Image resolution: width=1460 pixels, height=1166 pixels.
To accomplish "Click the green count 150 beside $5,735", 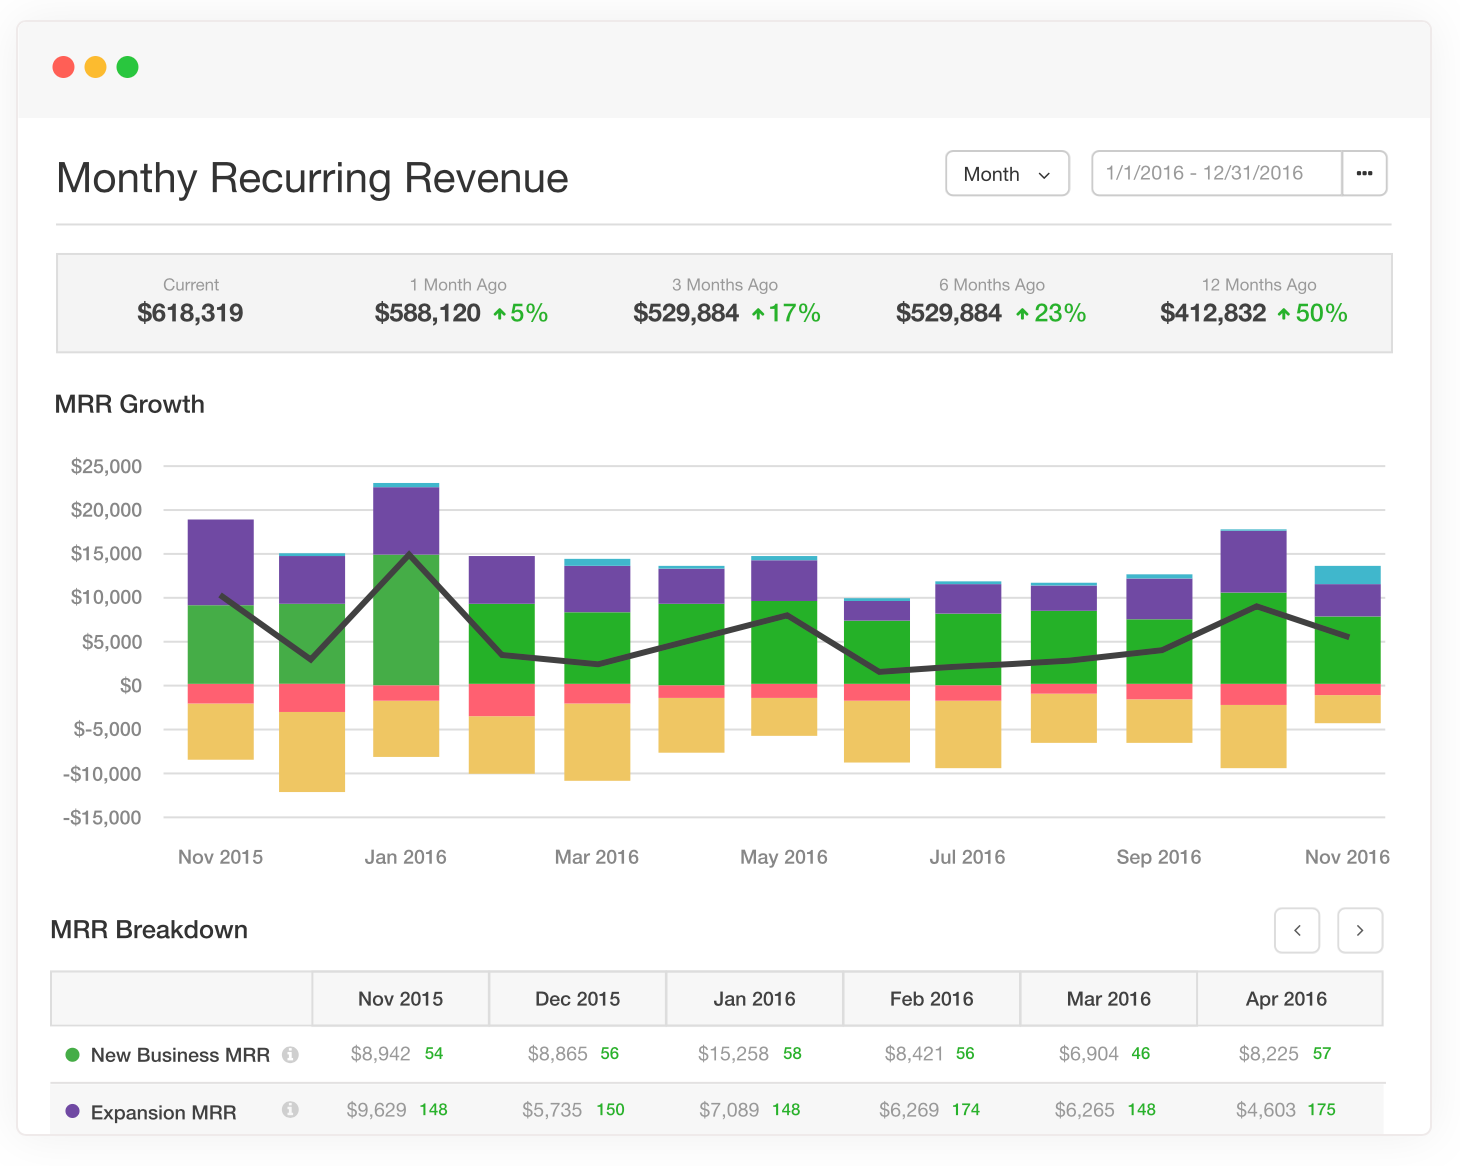I will coord(610,1110).
